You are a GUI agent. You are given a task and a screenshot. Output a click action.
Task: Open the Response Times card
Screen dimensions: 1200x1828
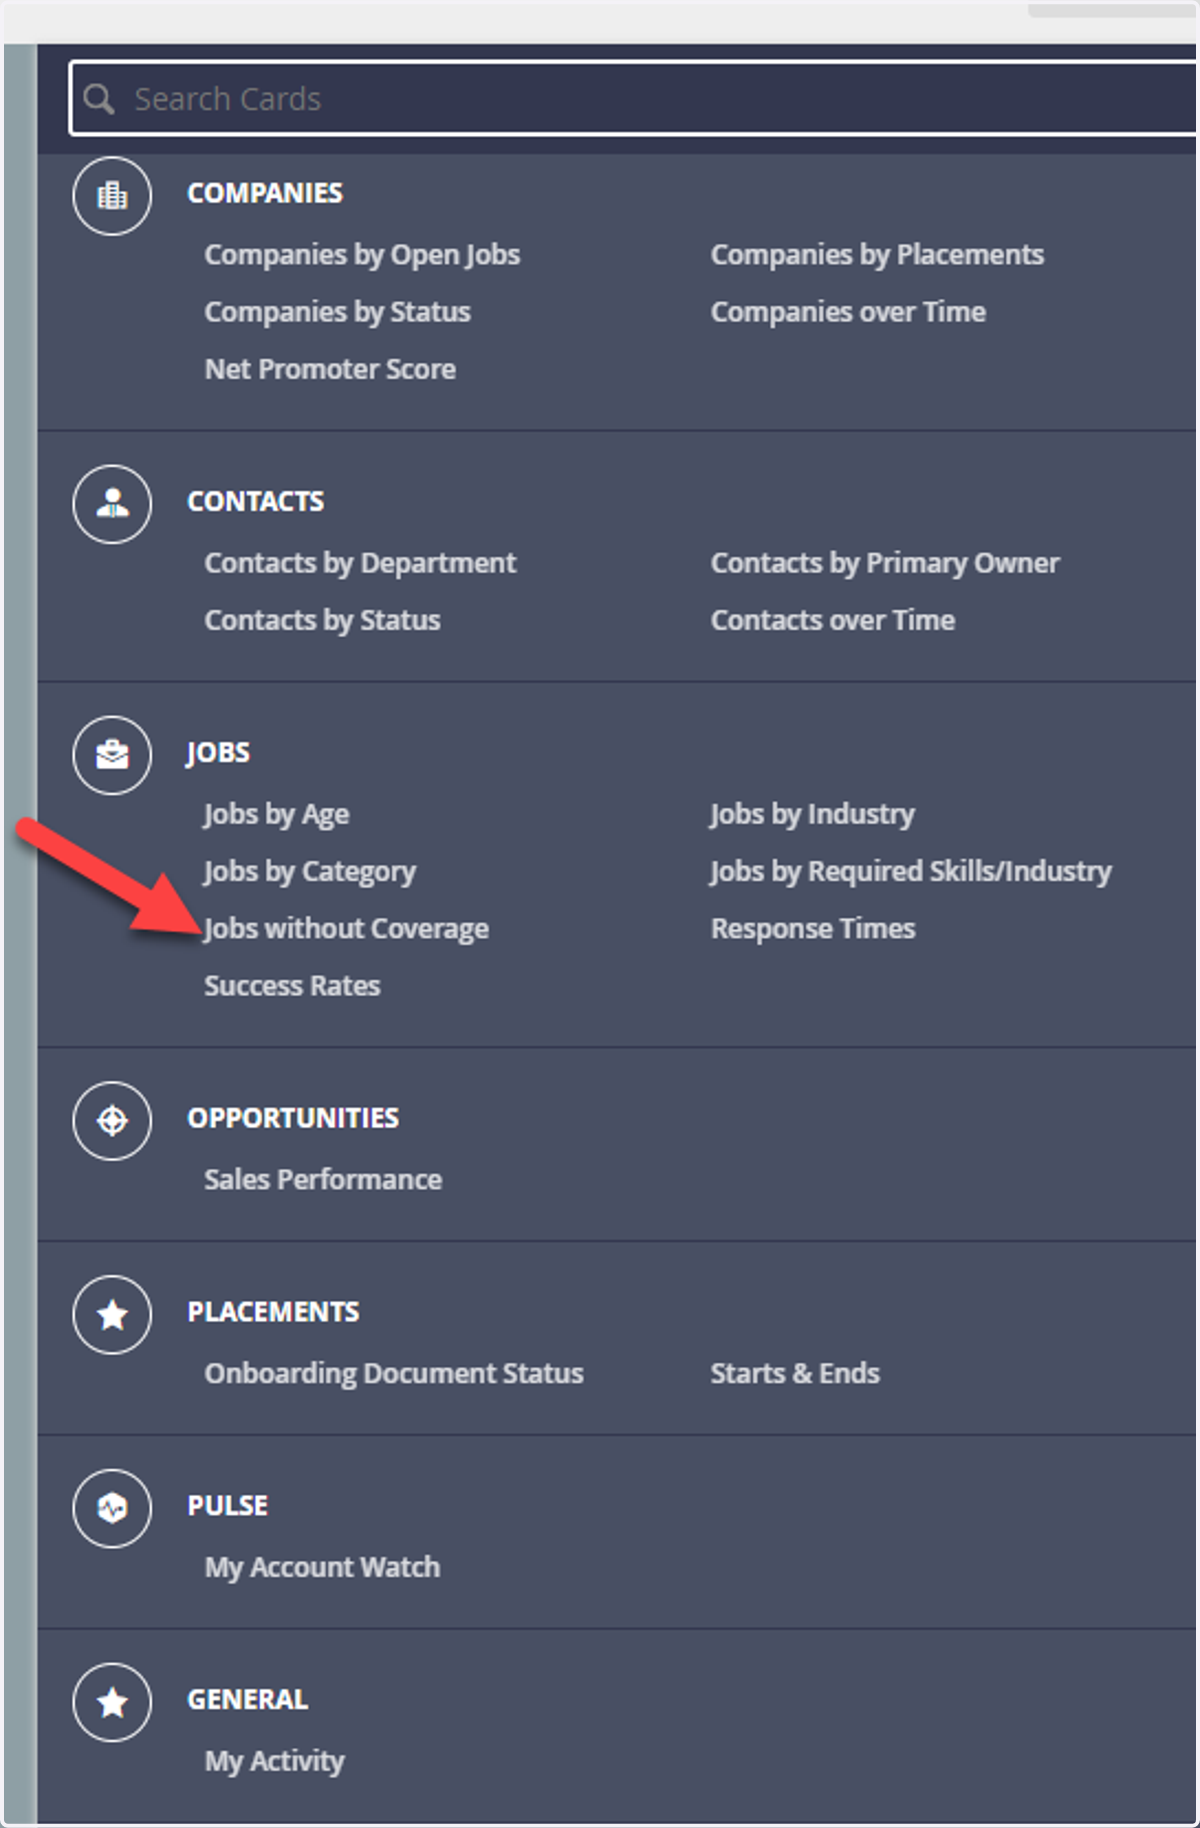pyautogui.click(x=813, y=928)
